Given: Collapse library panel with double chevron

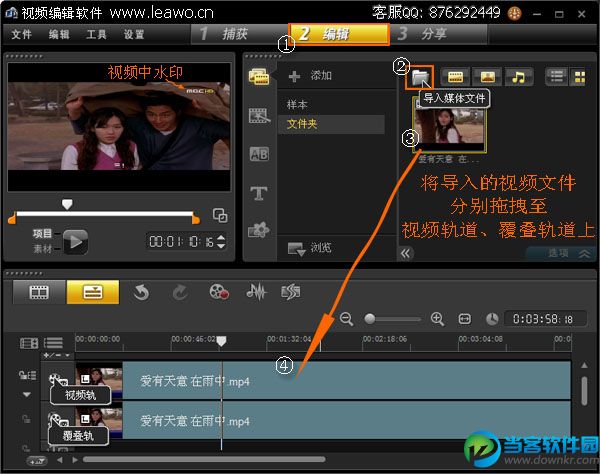Looking at the screenshot, I should click(x=406, y=254).
